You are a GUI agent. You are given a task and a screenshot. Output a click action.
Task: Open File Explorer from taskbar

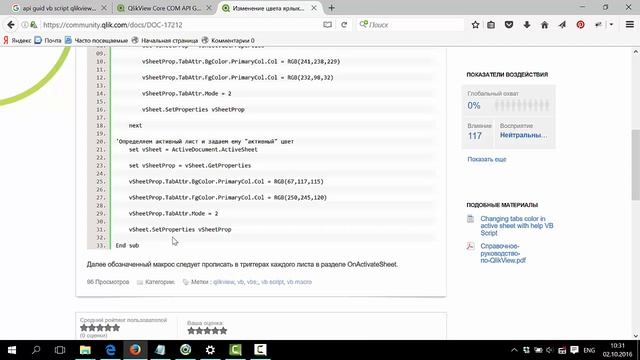point(85,350)
